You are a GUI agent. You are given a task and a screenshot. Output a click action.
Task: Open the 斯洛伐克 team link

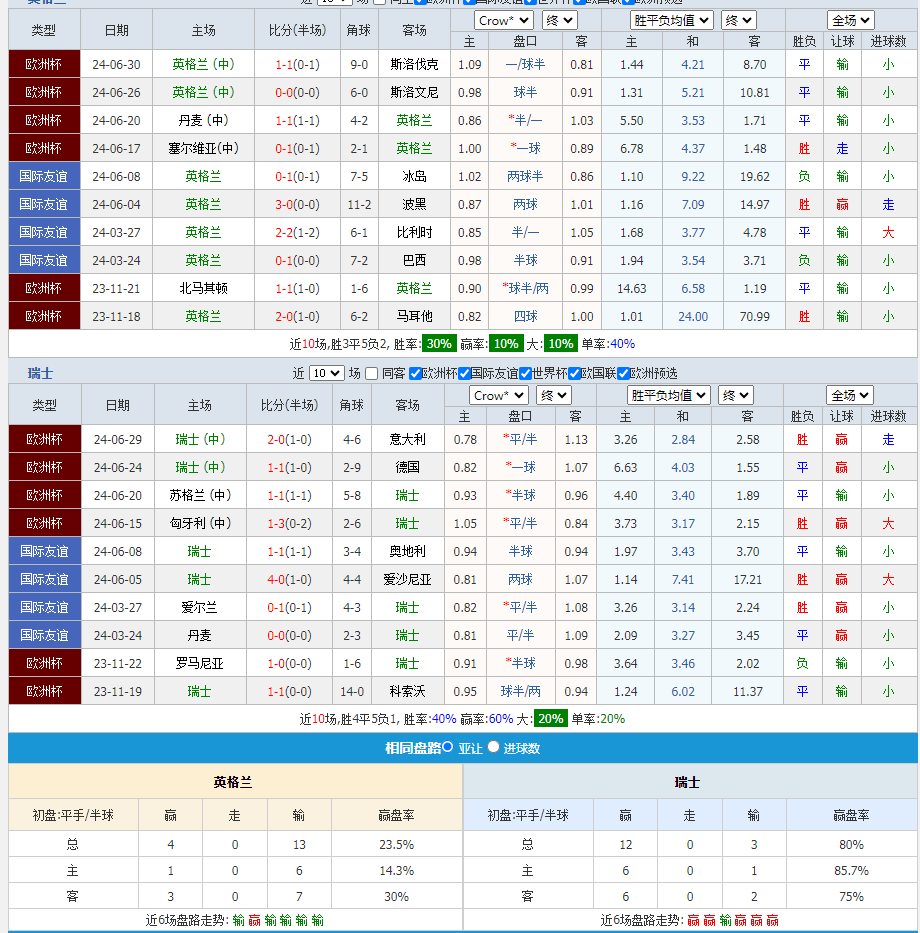point(414,64)
